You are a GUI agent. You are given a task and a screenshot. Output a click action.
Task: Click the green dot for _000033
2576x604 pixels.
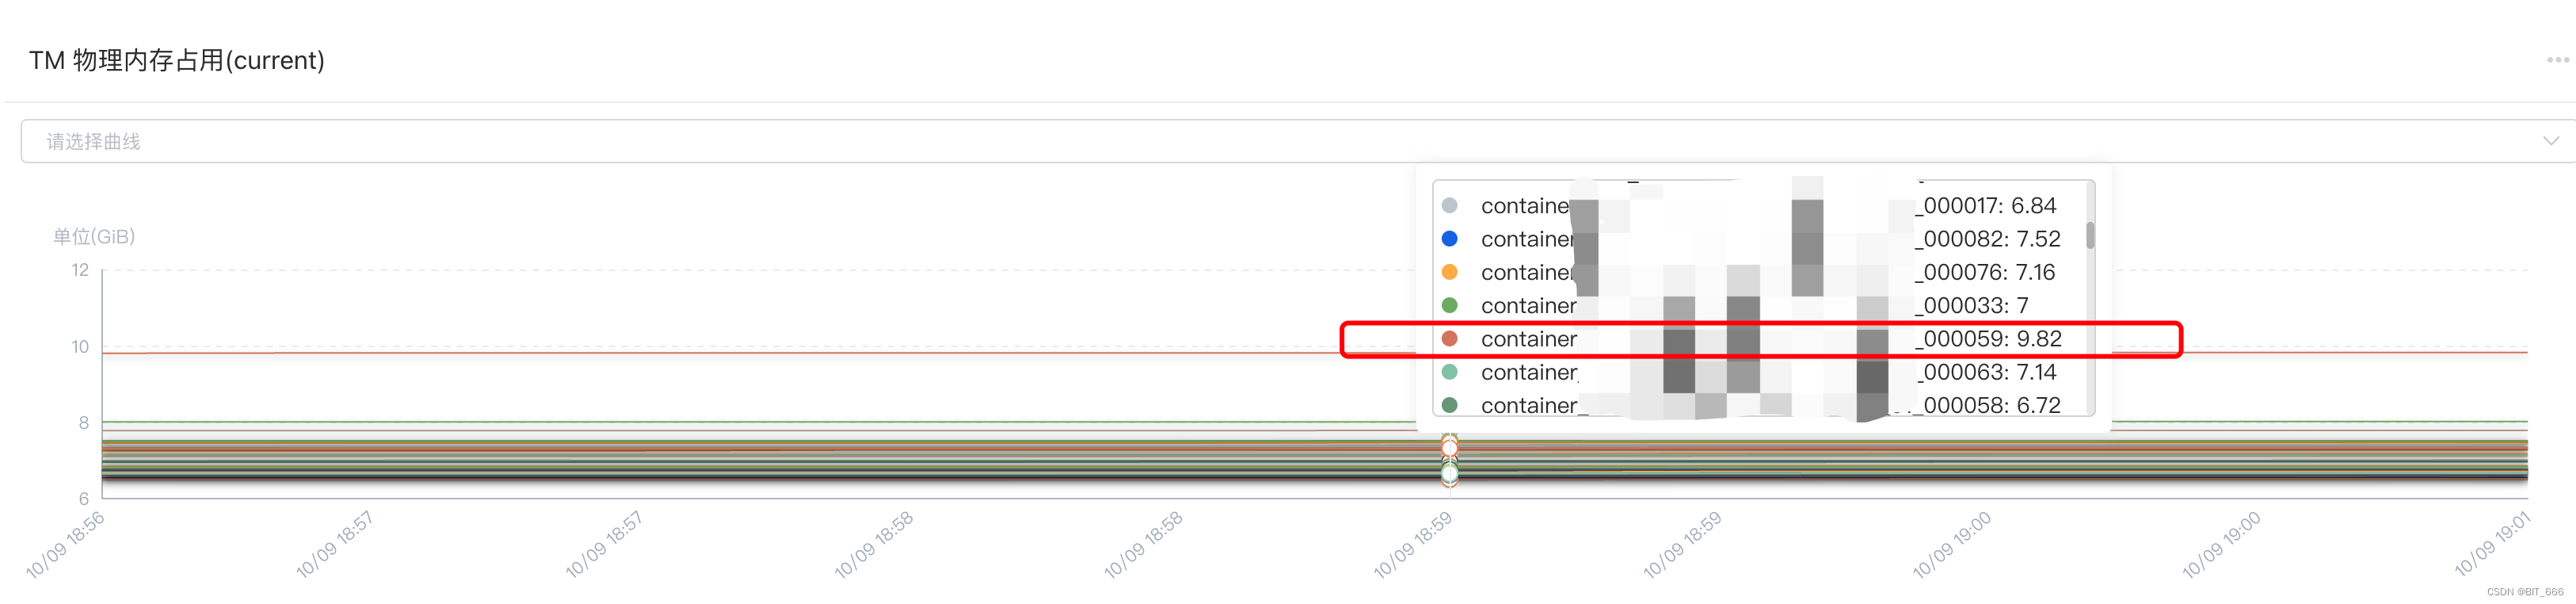point(1449,305)
